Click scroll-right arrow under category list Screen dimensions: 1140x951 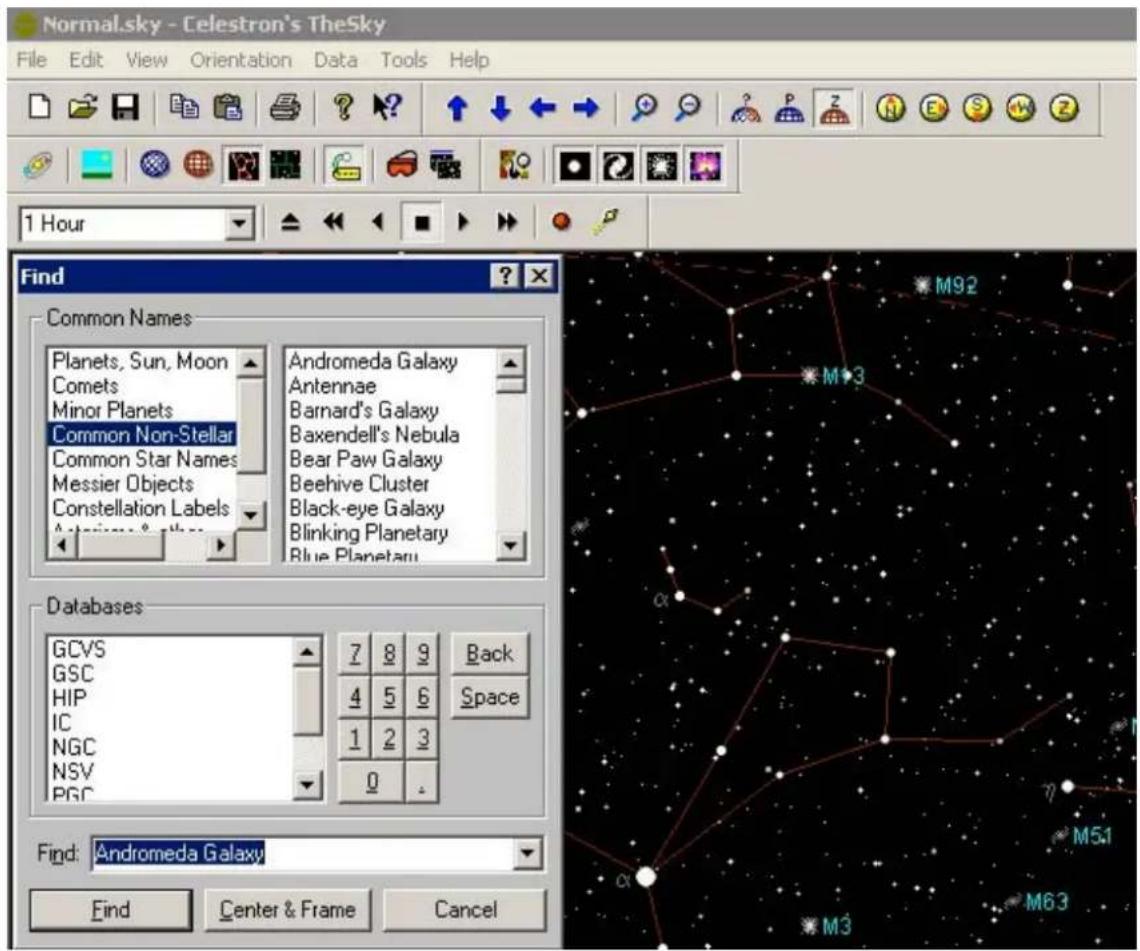tap(222, 545)
